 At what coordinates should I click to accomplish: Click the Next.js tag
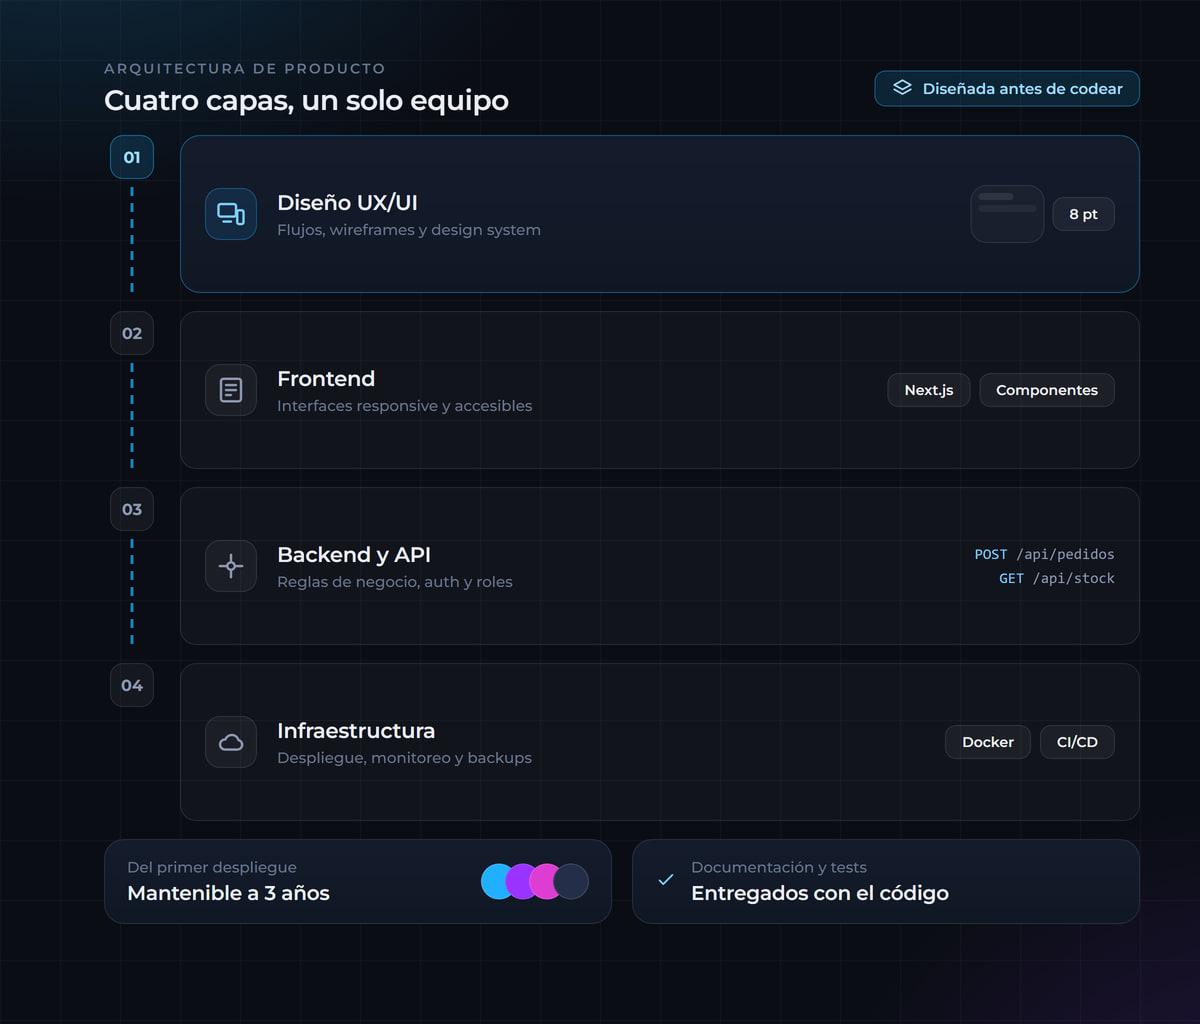[x=929, y=390]
